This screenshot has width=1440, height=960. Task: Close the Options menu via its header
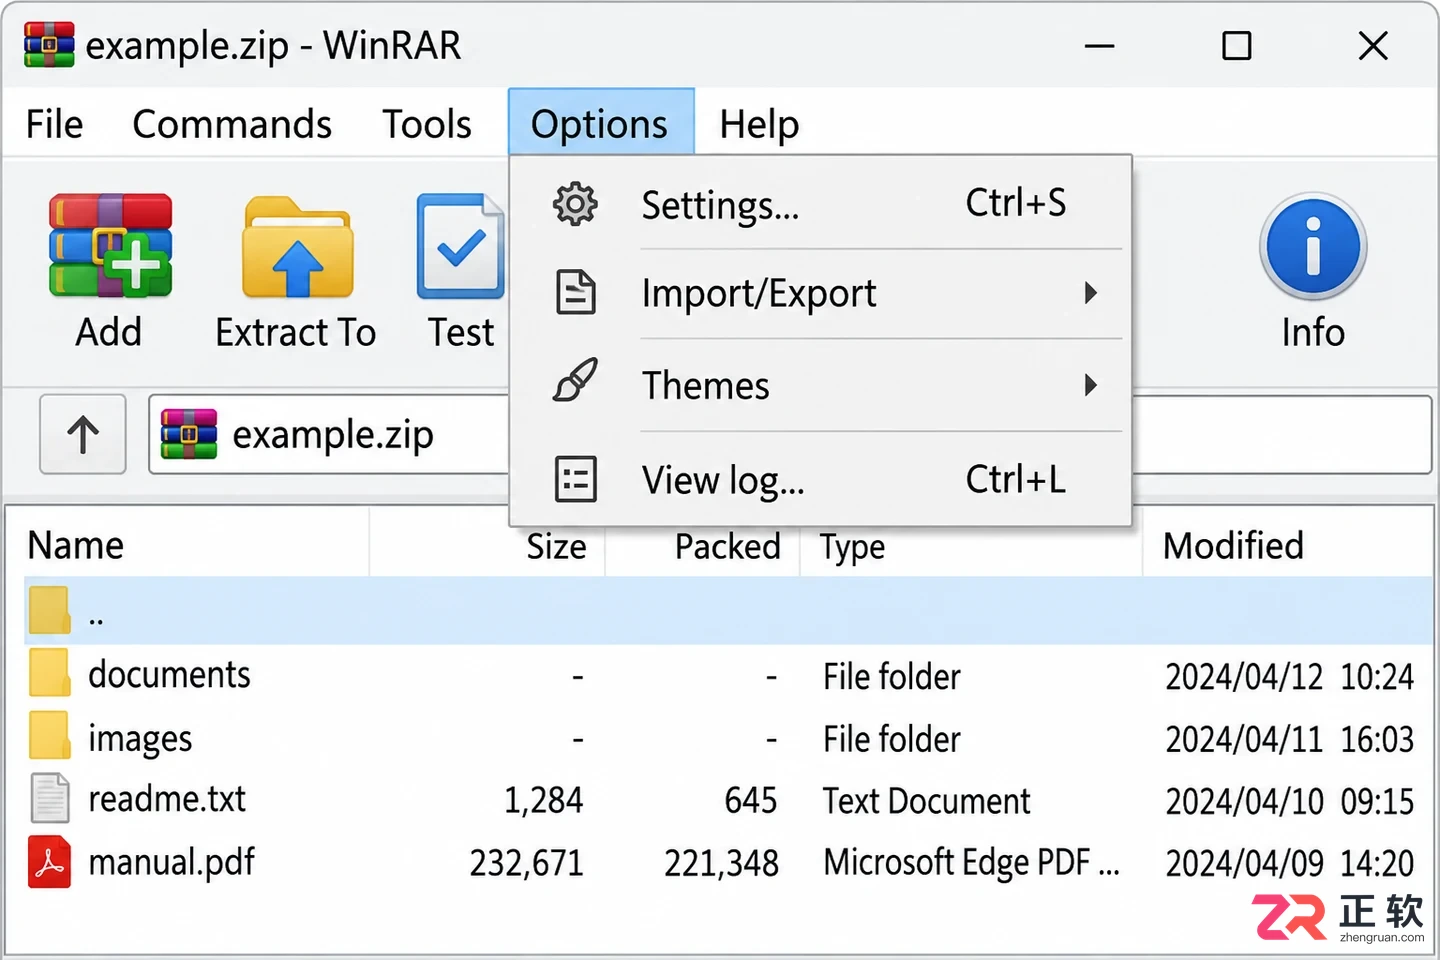tap(600, 123)
